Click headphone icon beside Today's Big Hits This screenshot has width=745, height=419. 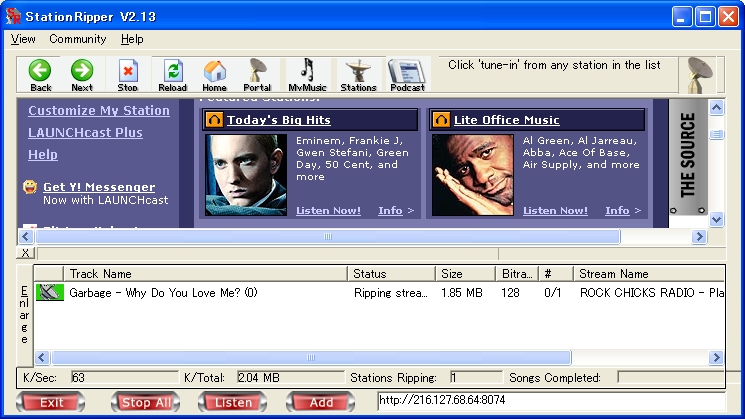[214, 120]
